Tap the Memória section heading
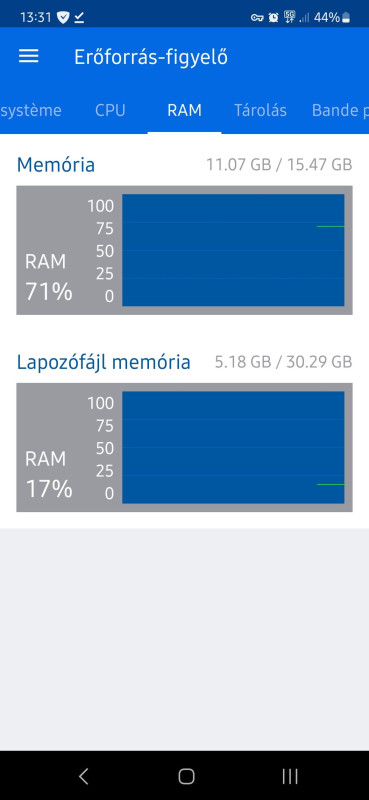Screen dimensions: 369x800 coord(56,165)
